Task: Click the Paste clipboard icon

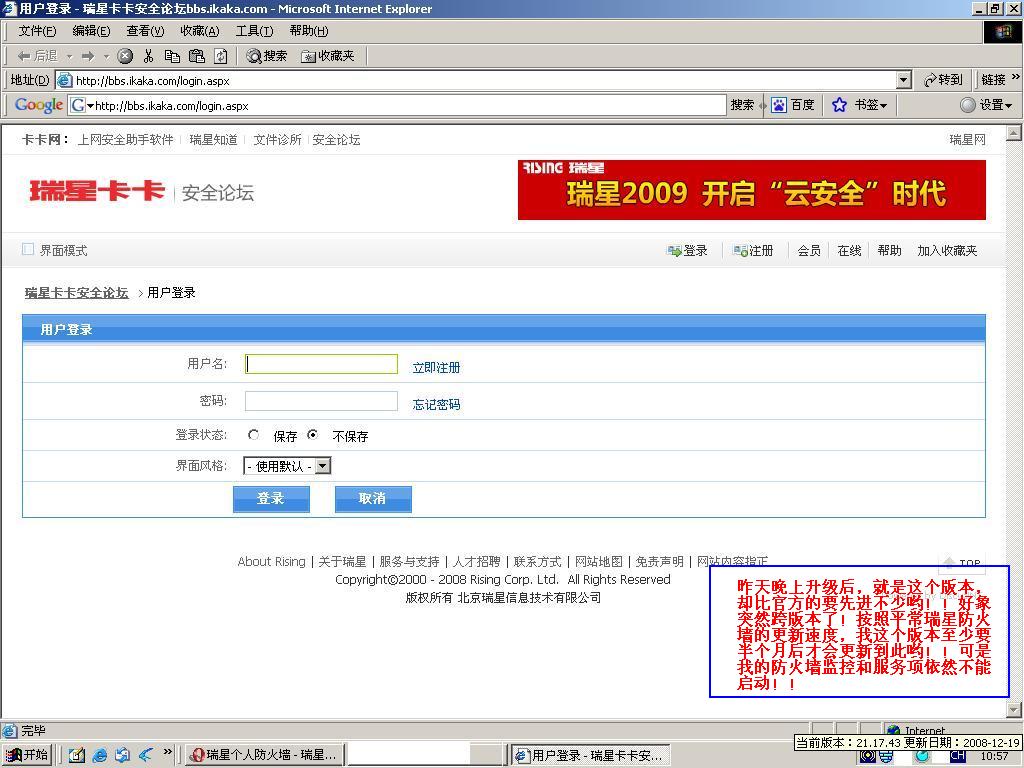Action: tap(197, 56)
